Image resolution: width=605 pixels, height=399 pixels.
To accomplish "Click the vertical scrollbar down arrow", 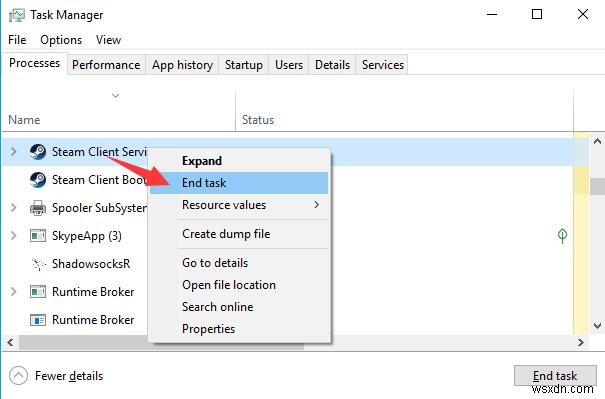I will pyautogui.click(x=597, y=326).
